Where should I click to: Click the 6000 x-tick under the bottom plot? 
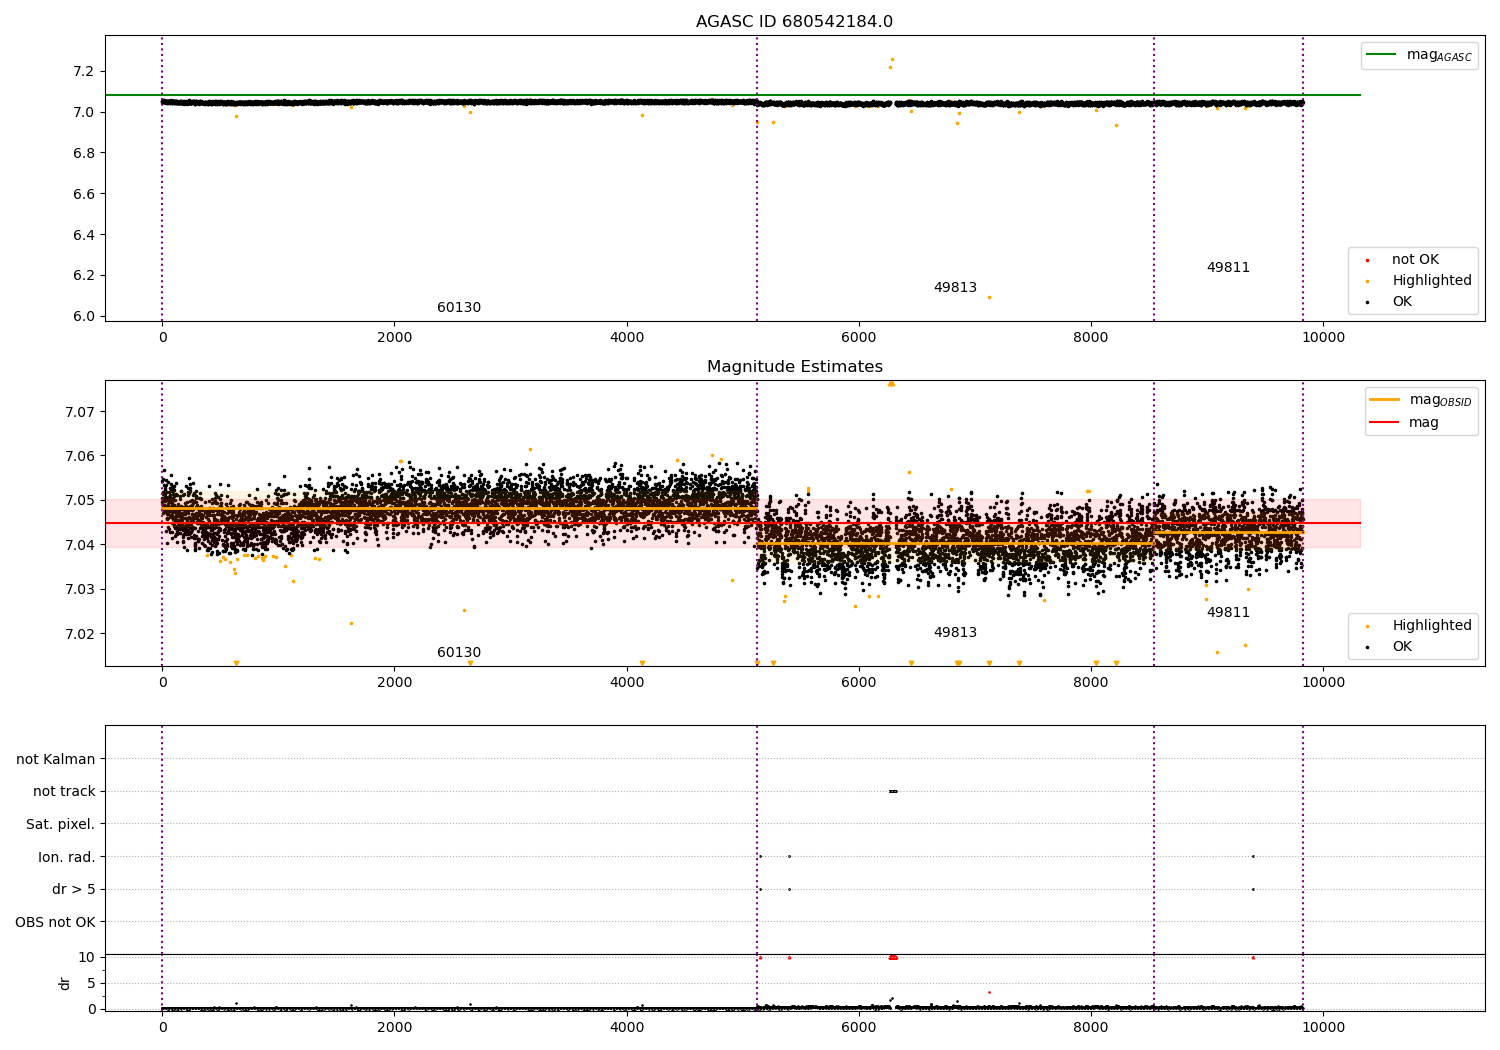859,1026
